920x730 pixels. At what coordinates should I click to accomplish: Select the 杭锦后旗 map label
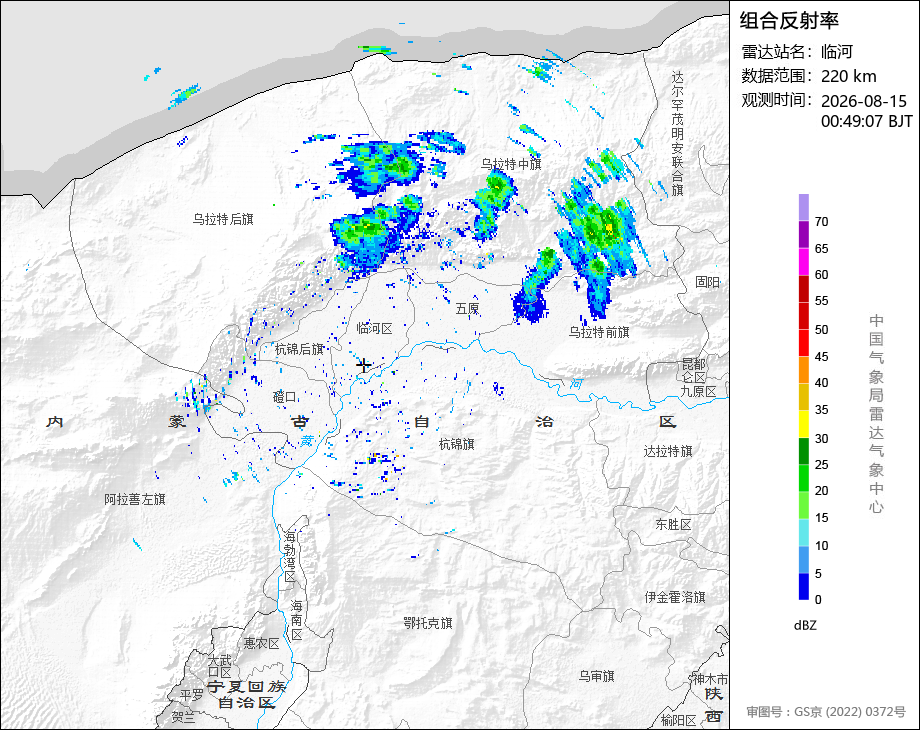(x=299, y=349)
